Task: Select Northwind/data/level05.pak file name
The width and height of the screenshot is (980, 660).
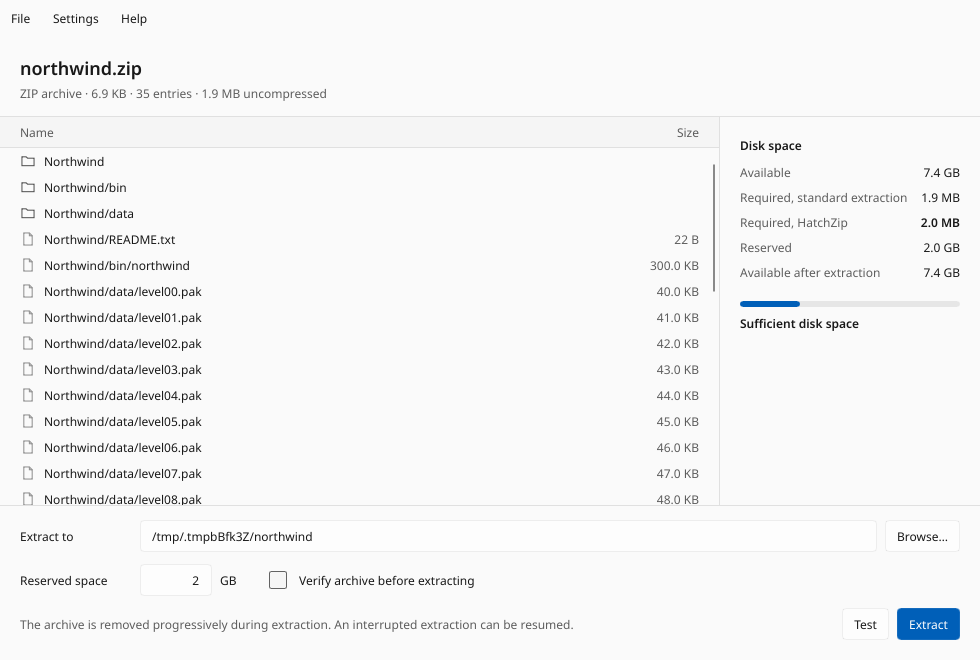Action: (122, 422)
